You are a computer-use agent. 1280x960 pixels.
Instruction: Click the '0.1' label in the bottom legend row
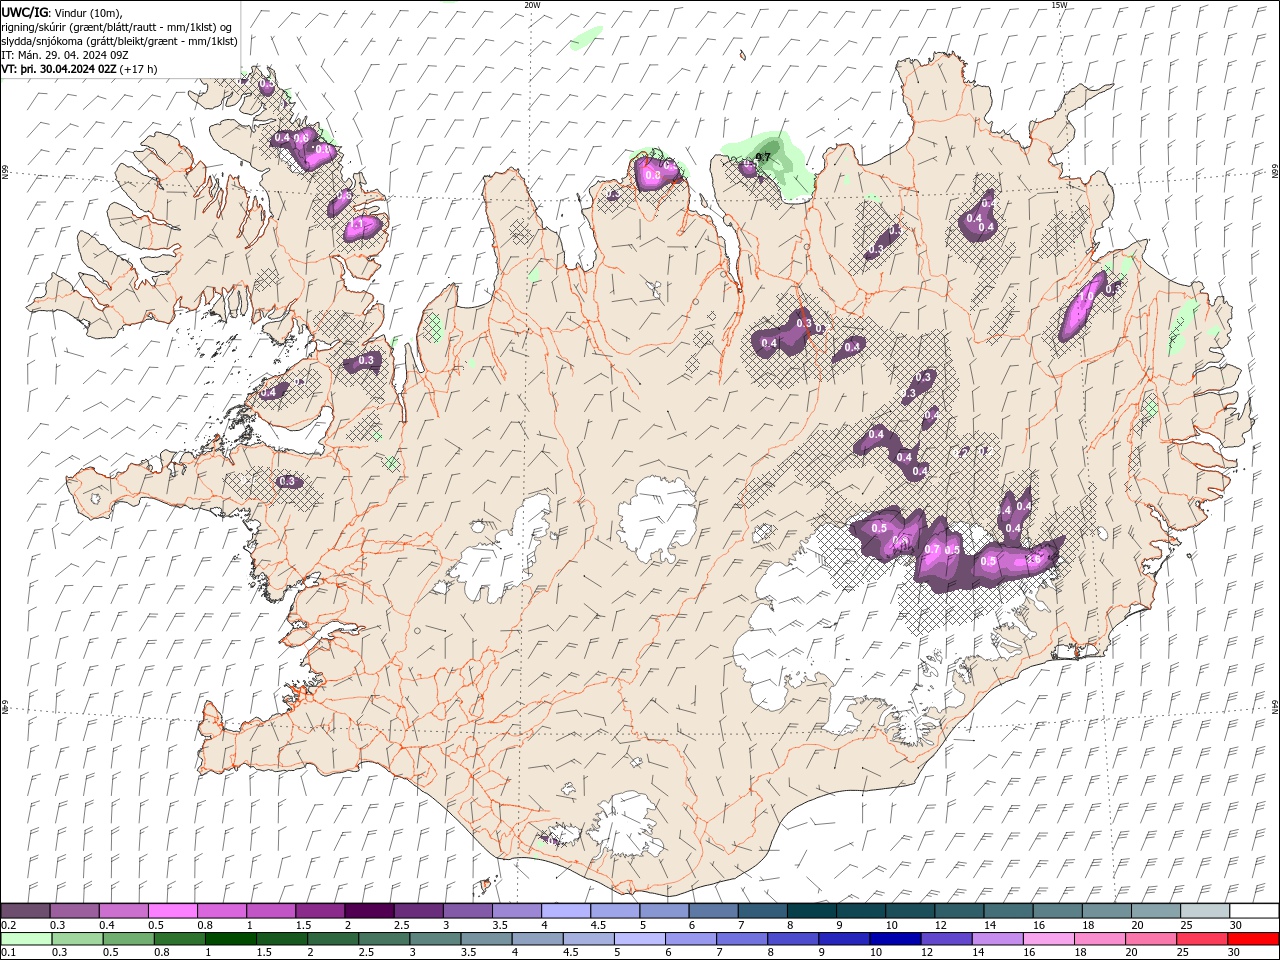[x=10, y=953]
